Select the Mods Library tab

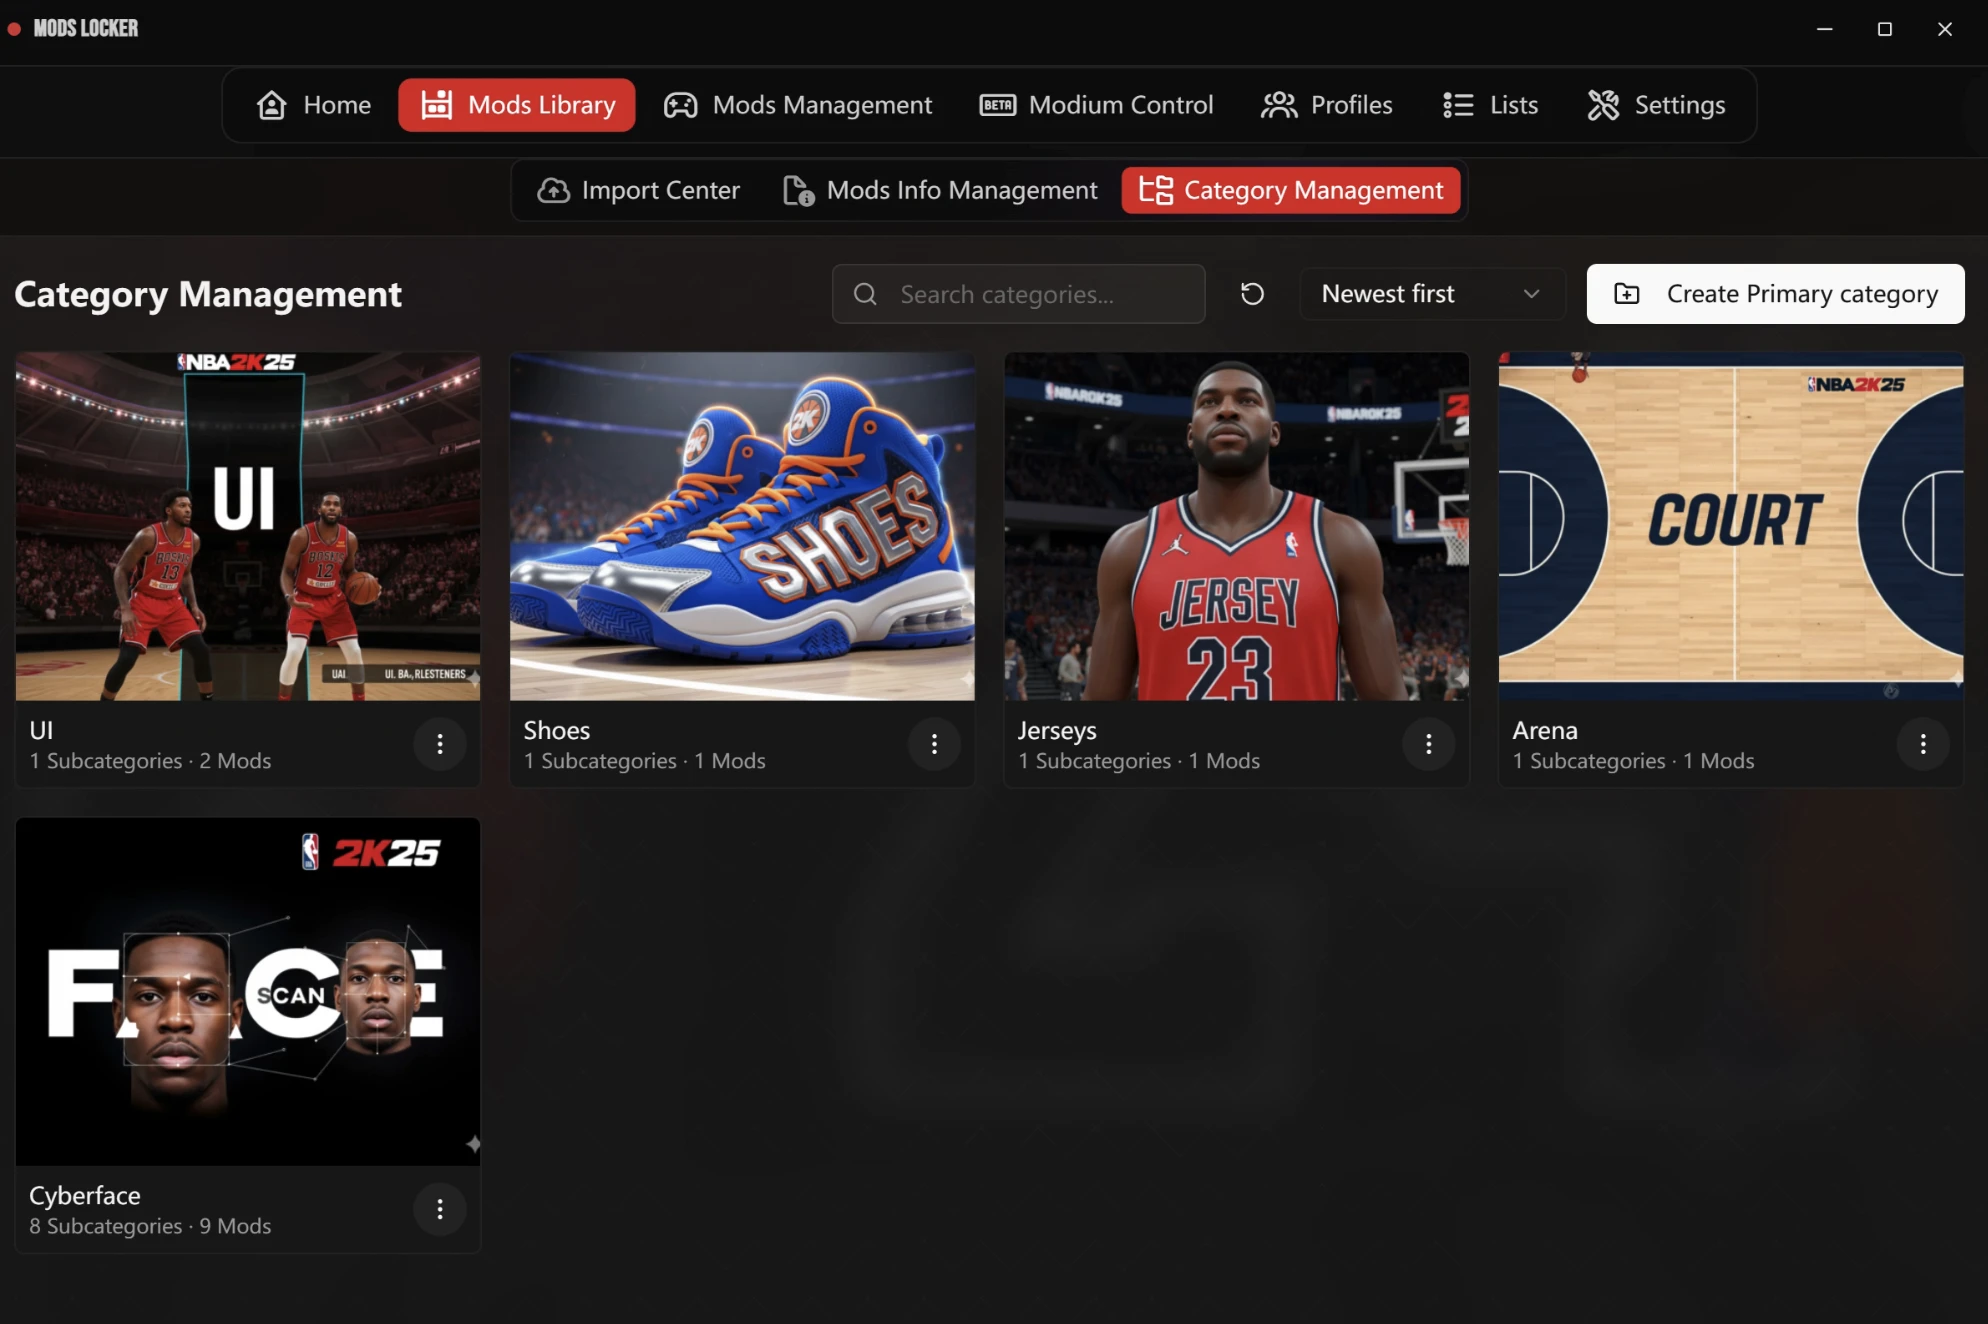pyautogui.click(x=517, y=105)
